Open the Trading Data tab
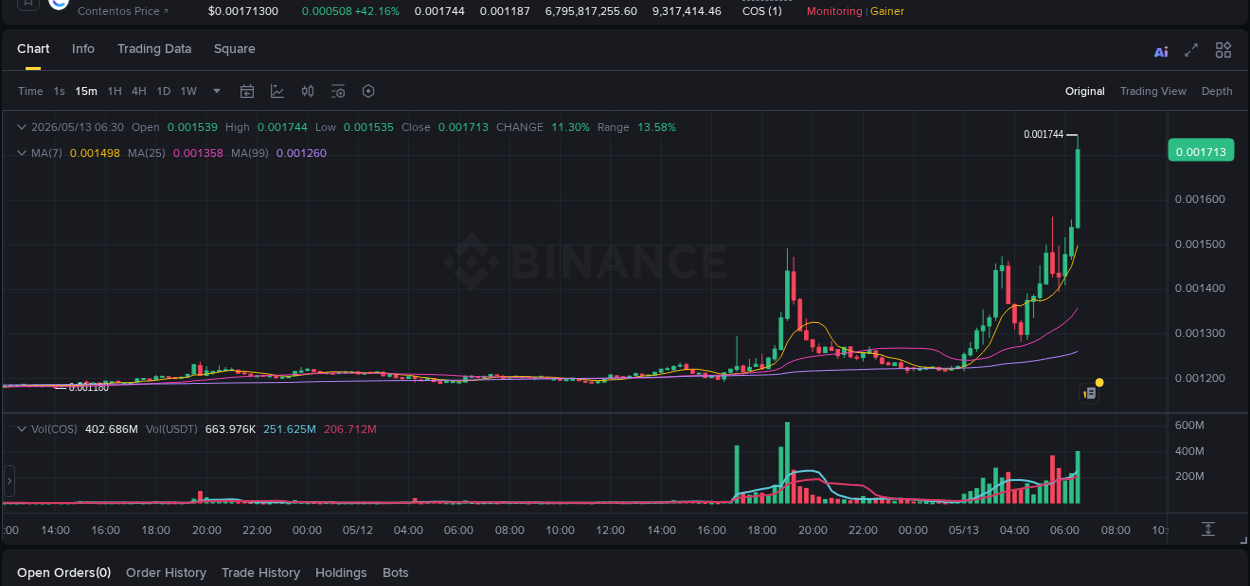The width and height of the screenshot is (1250, 586). coord(154,49)
